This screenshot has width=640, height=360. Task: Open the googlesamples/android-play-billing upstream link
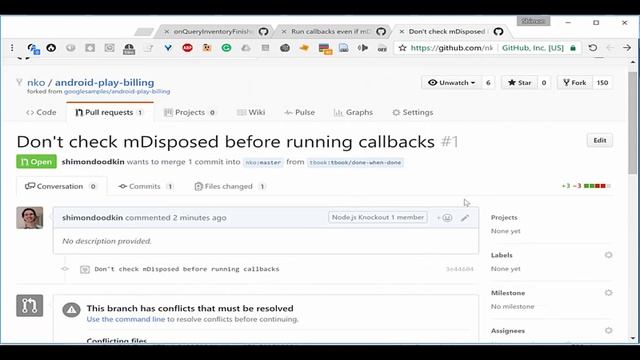[x=117, y=91]
